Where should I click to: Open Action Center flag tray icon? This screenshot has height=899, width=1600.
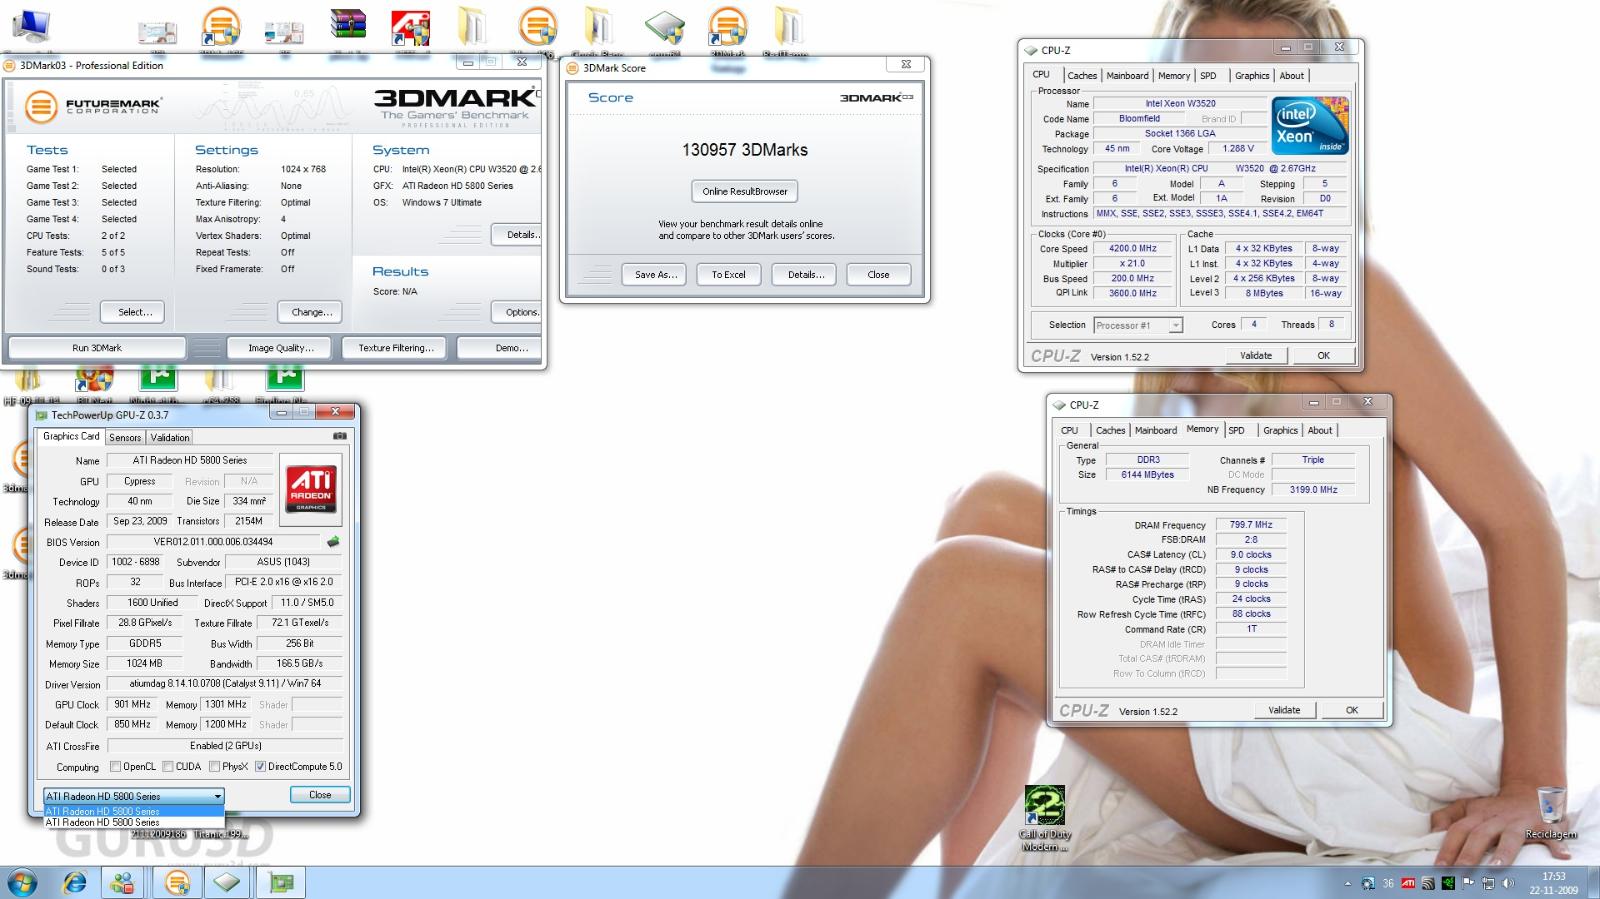[1468, 883]
